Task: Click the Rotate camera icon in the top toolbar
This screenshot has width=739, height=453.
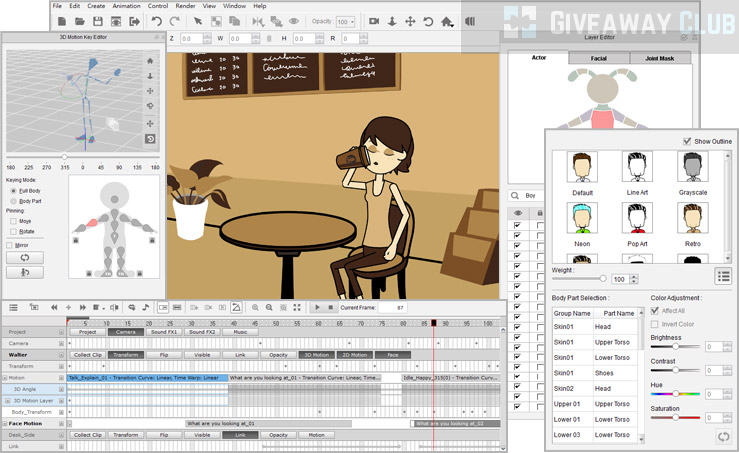Action: pyautogui.click(x=428, y=22)
